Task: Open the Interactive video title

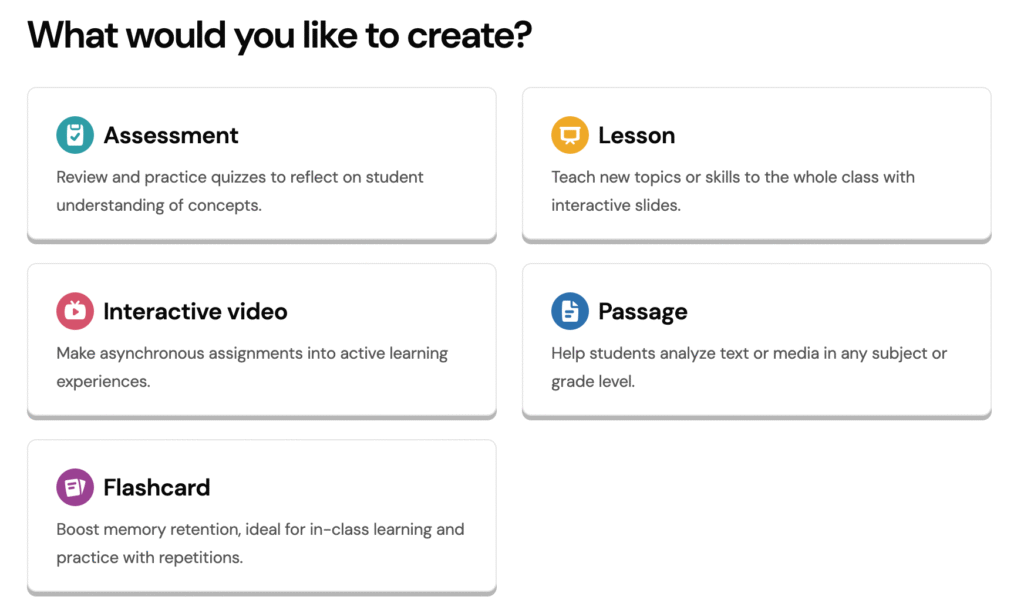Action: (x=195, y=311)
